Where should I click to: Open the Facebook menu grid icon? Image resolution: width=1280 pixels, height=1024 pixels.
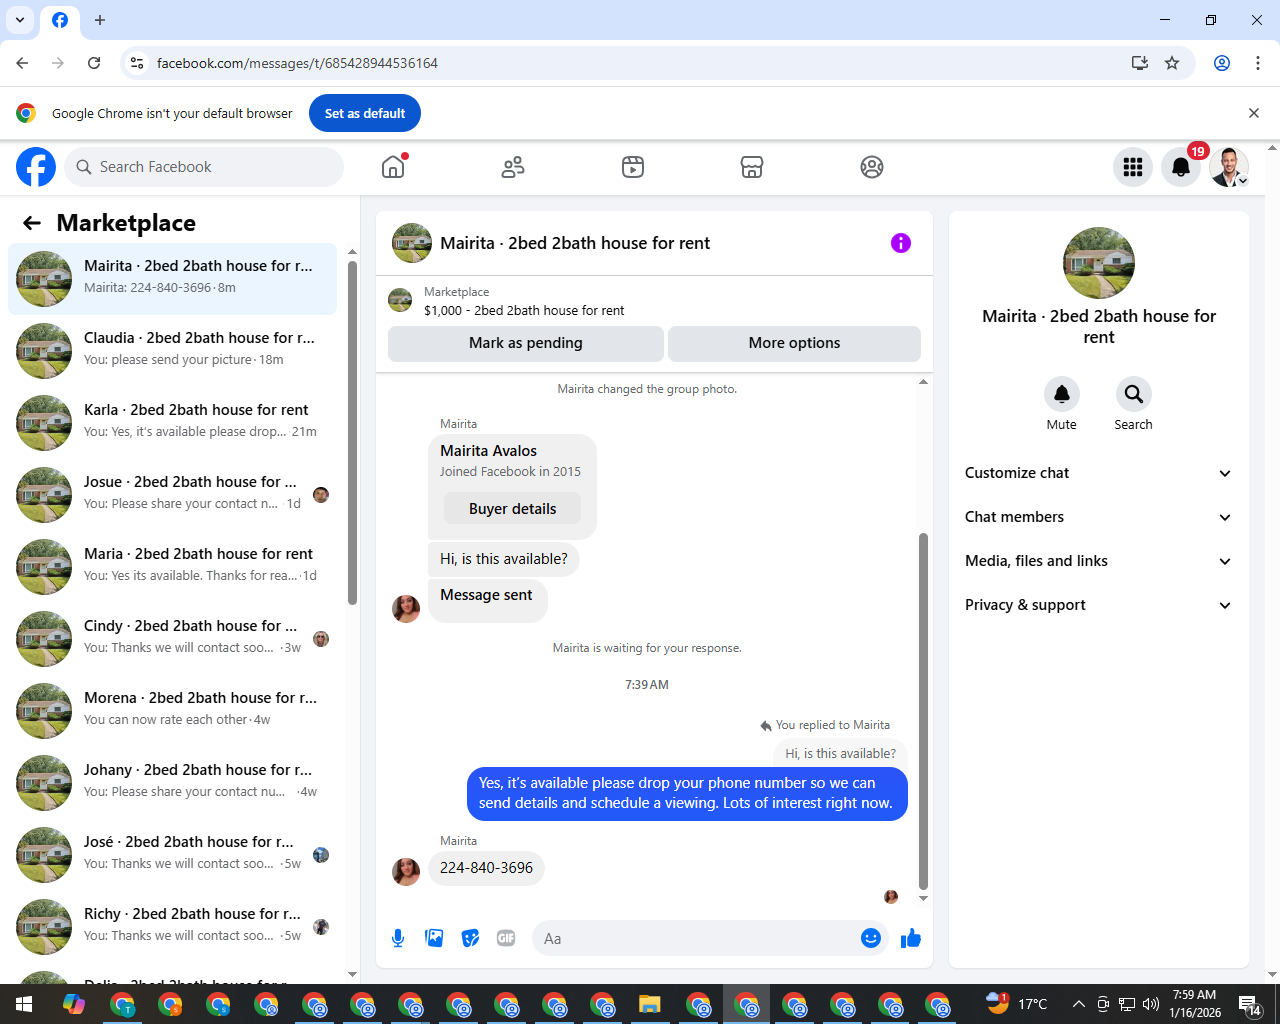(1133, 167)
